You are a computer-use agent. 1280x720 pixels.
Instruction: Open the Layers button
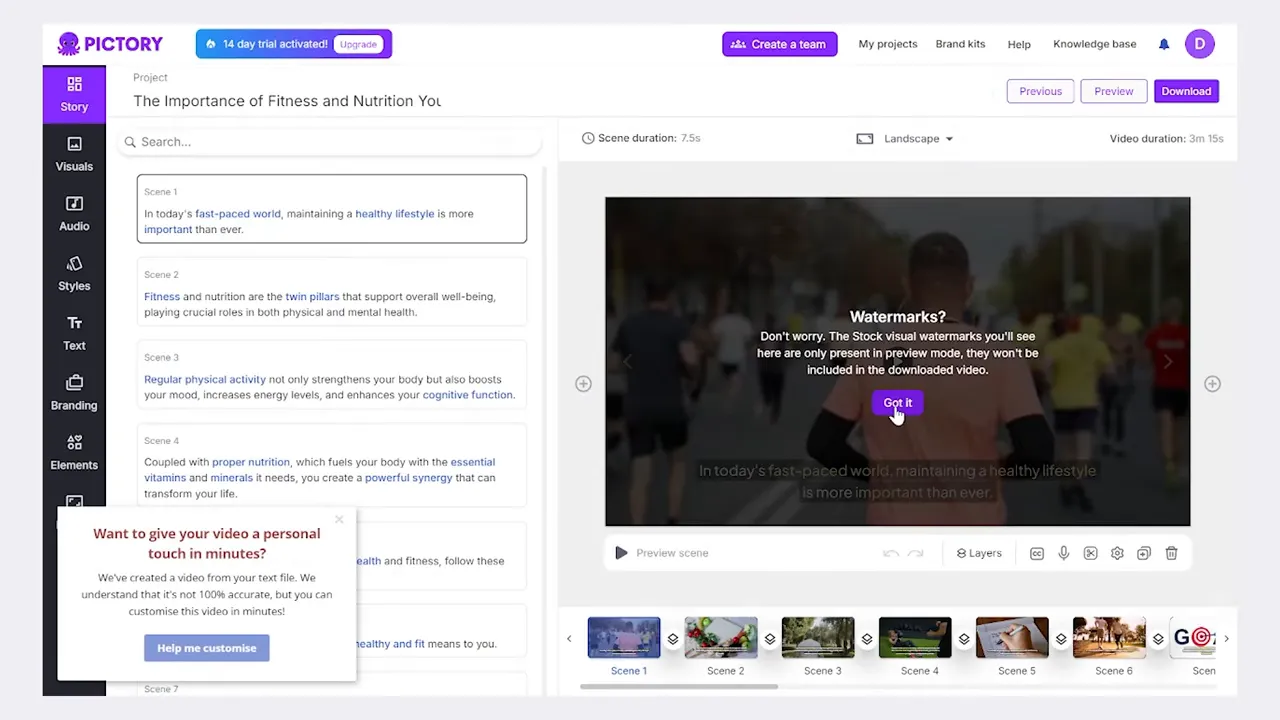979,553
